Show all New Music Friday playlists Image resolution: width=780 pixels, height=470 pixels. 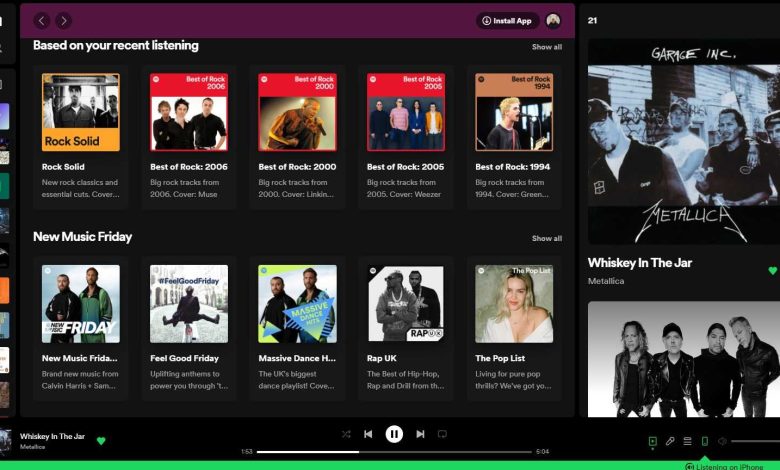coord(546,239)
